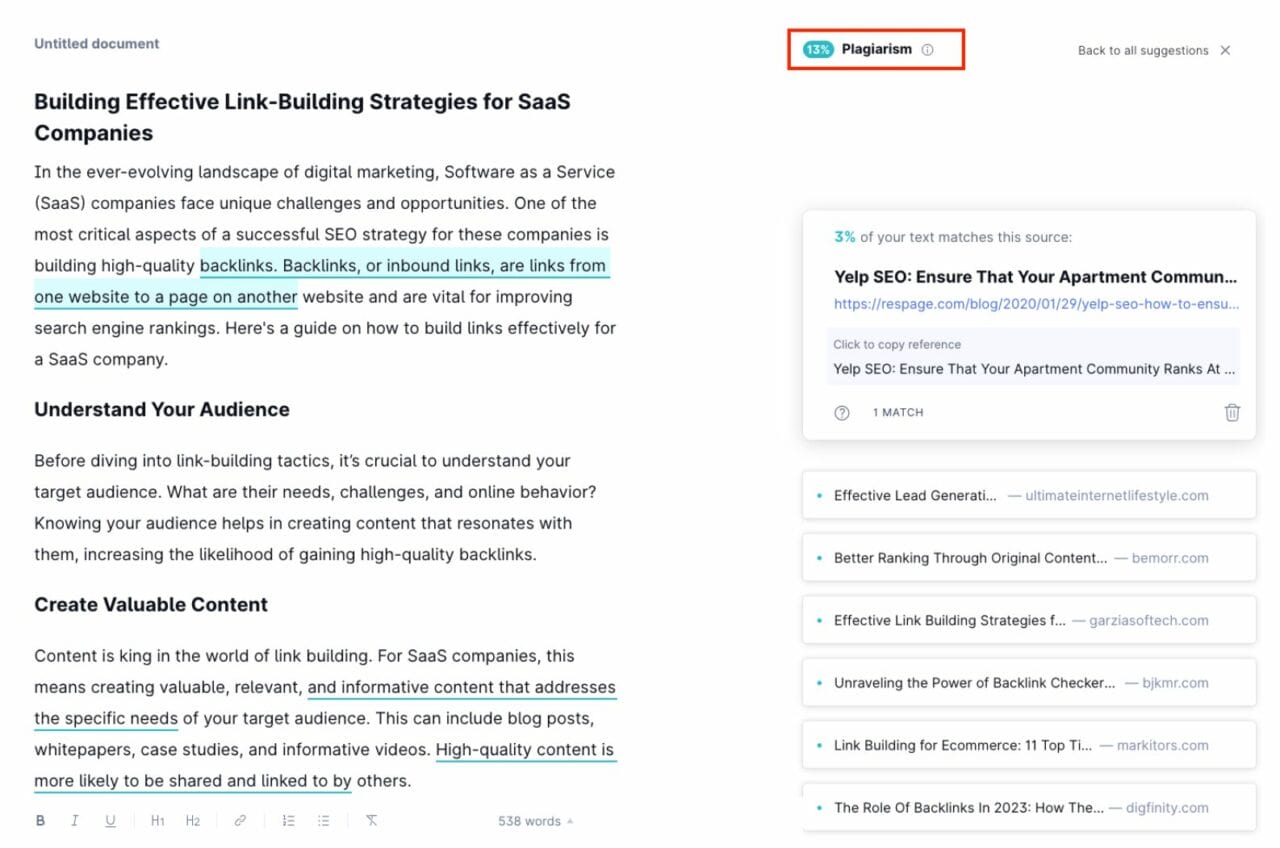This screenshot has width=1280, height=848.
Task: Select the bemorr.com source suggestion
Action: coord(1028,558)
